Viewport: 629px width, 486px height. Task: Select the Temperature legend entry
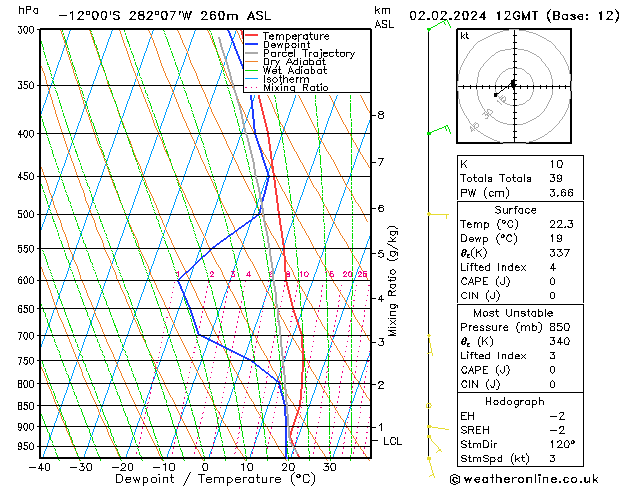coord(296,36)
